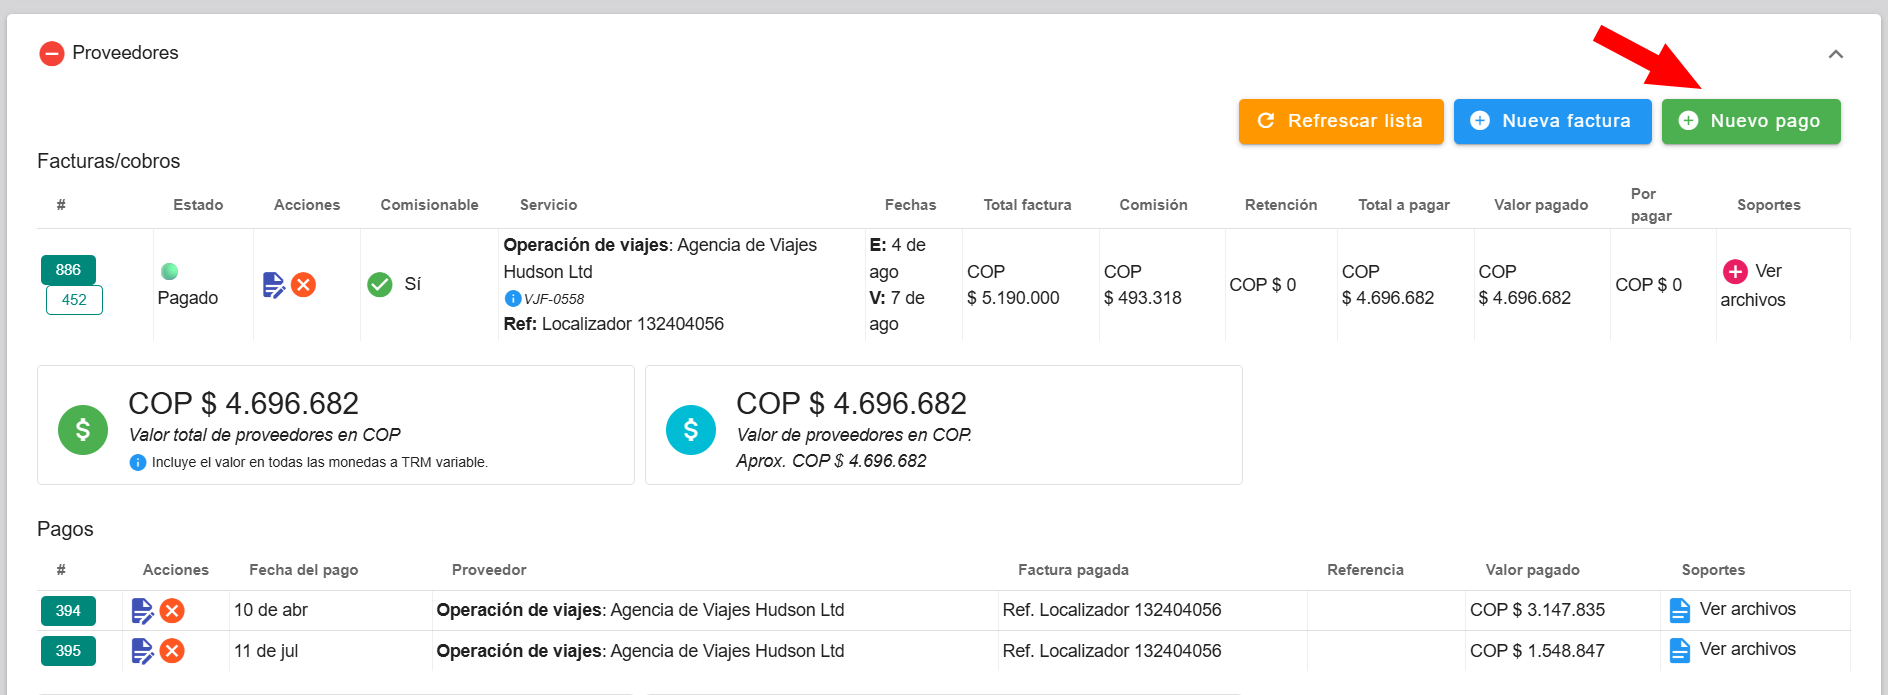Click edit icon for payment 394
This screenshot has width=1888, height=695.
142,610
